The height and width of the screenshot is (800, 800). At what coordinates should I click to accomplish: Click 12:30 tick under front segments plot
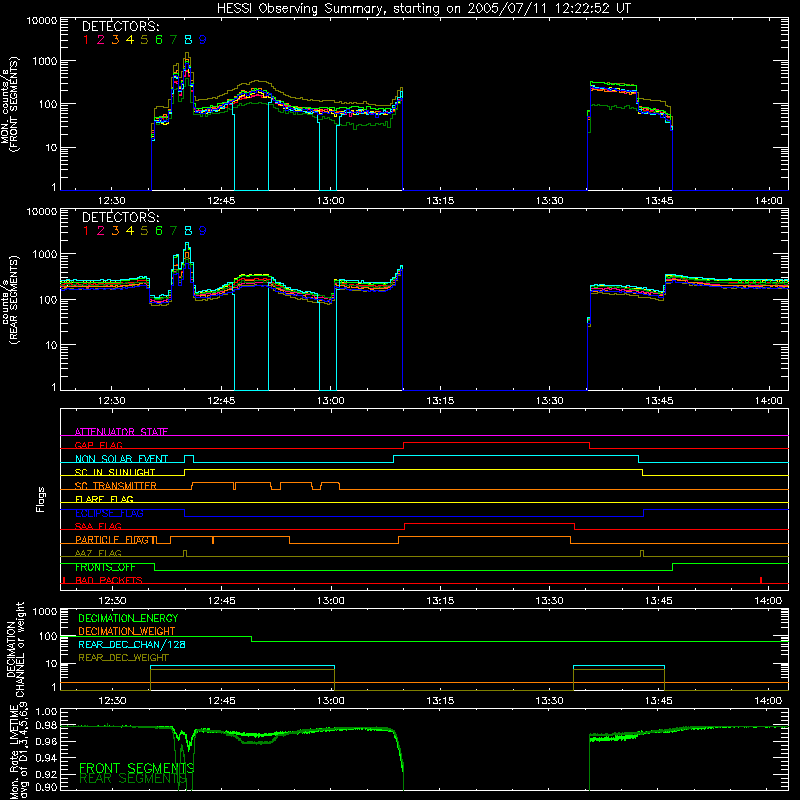[112, 201]
